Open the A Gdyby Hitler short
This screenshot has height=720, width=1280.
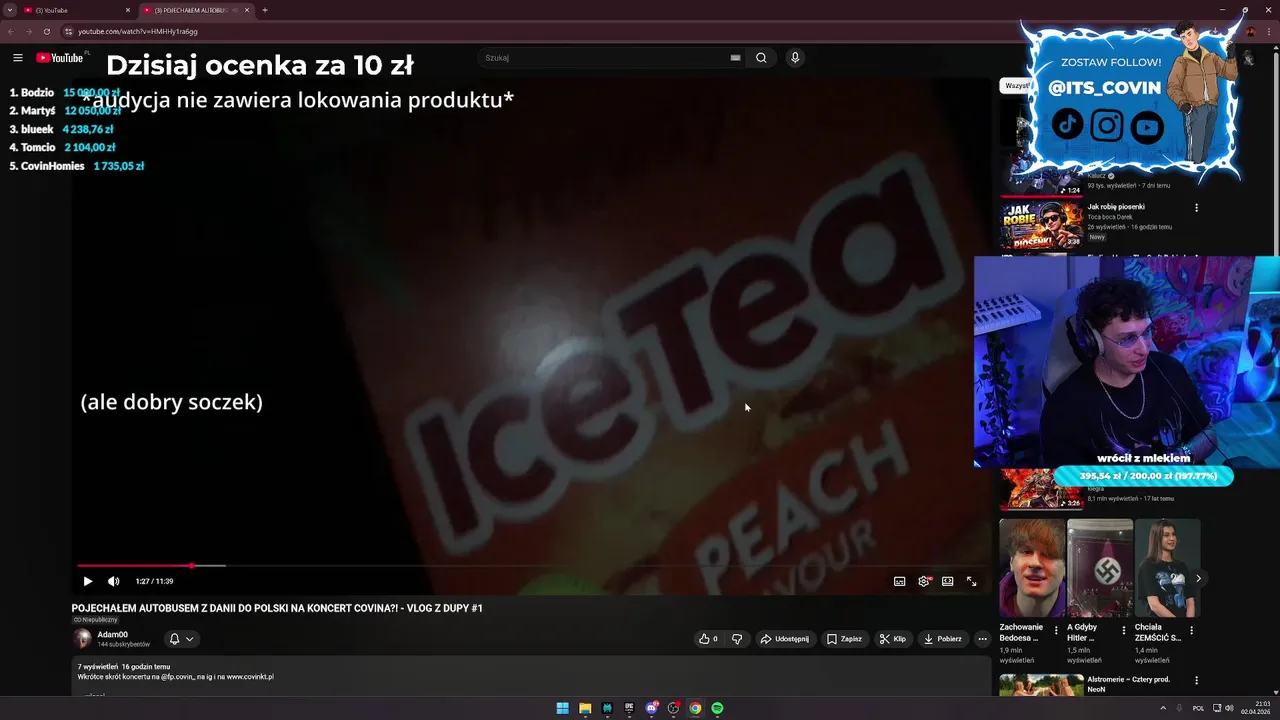click(1100, 567)
